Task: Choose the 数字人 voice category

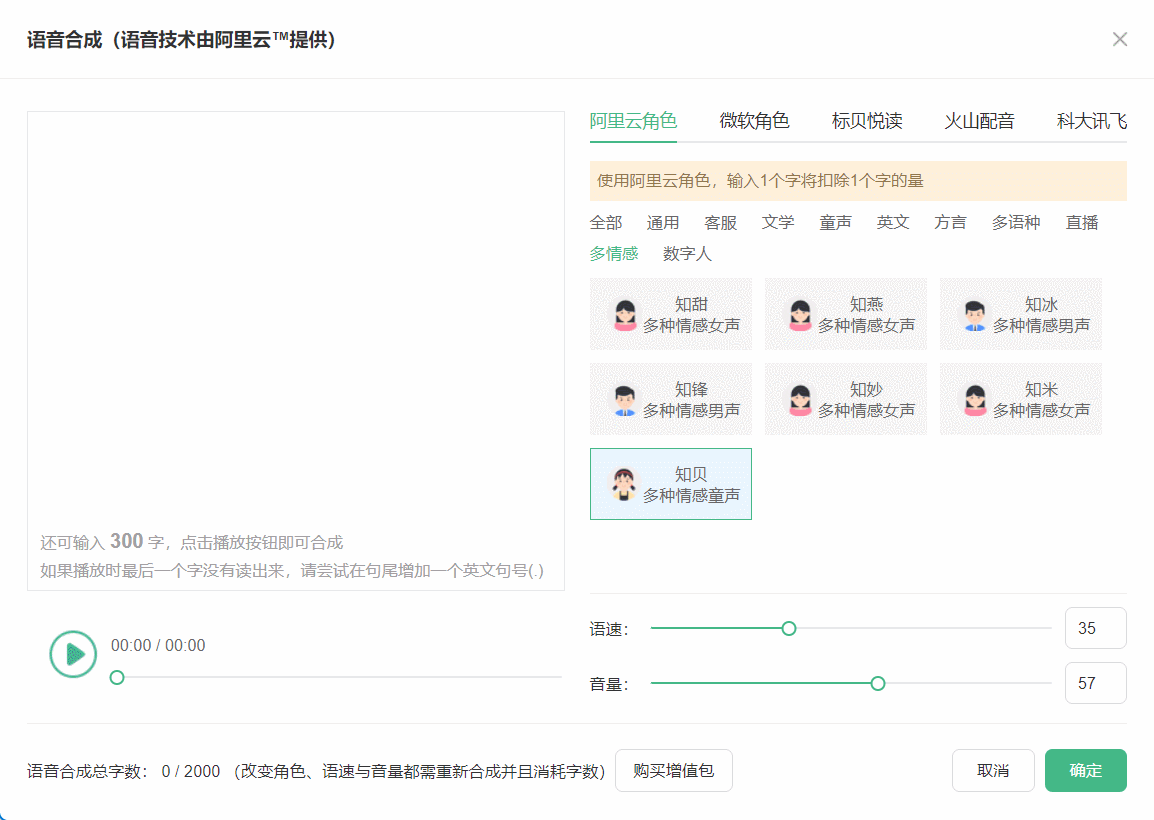Action: point(687,254)
